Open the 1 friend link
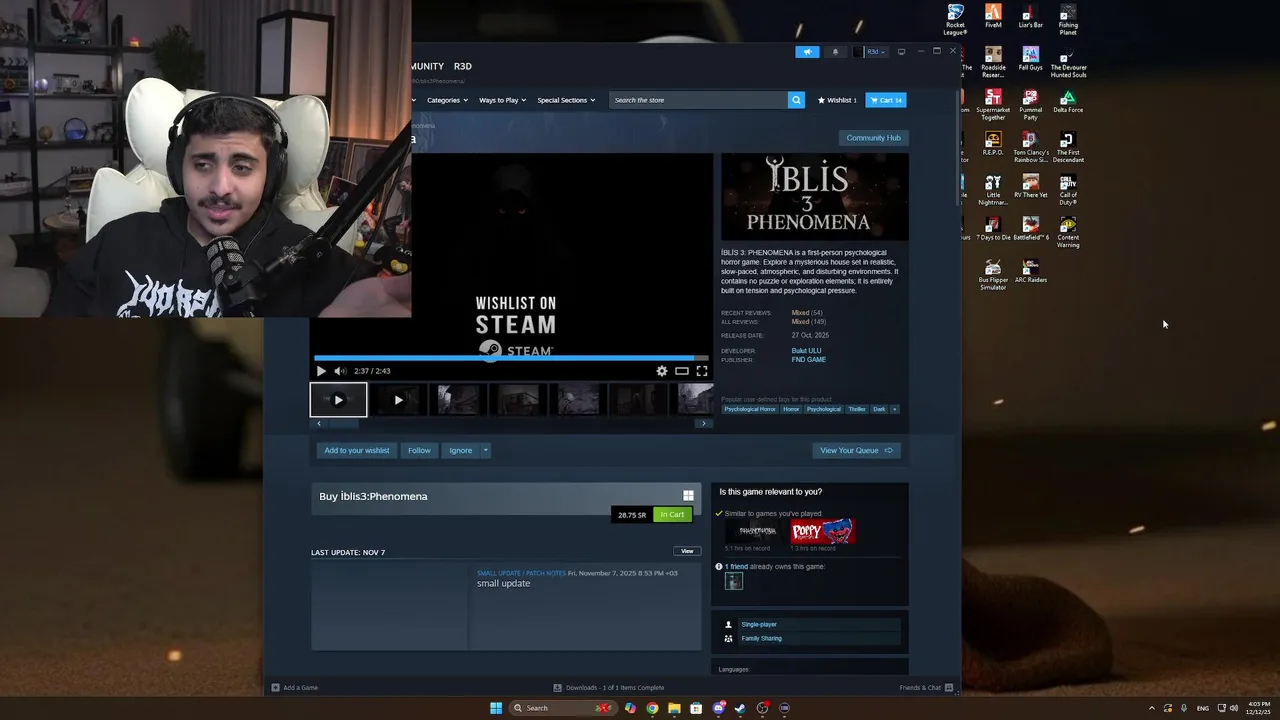Screen dimensions: 1280x720 [736, 567]
